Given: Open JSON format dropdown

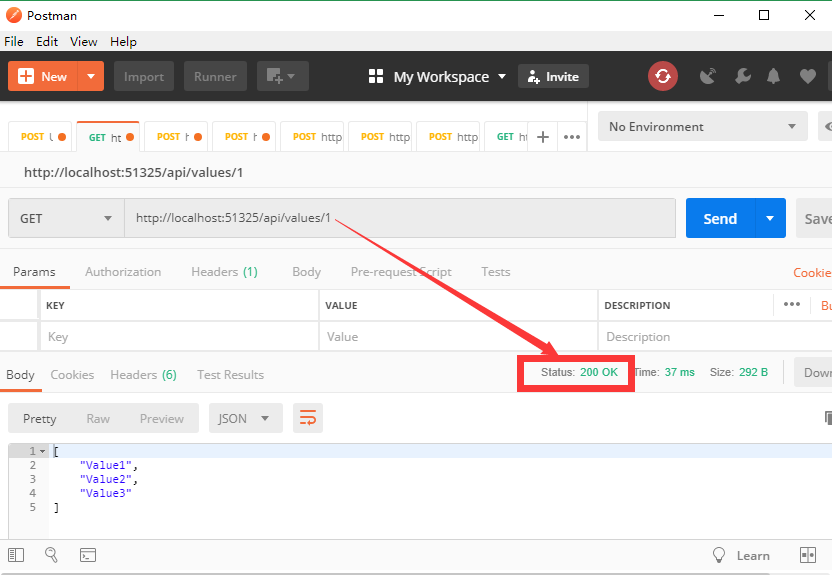Looking at the screenshot, I should coord(245,418).
